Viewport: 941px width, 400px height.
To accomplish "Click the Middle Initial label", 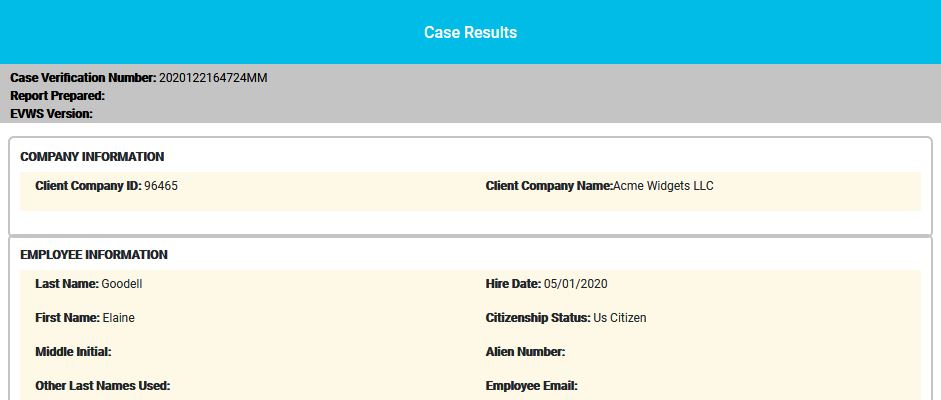I will pos(73,352).
